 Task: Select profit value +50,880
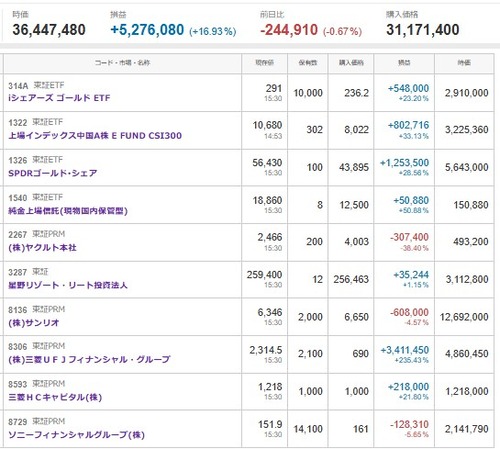[411, 200]
